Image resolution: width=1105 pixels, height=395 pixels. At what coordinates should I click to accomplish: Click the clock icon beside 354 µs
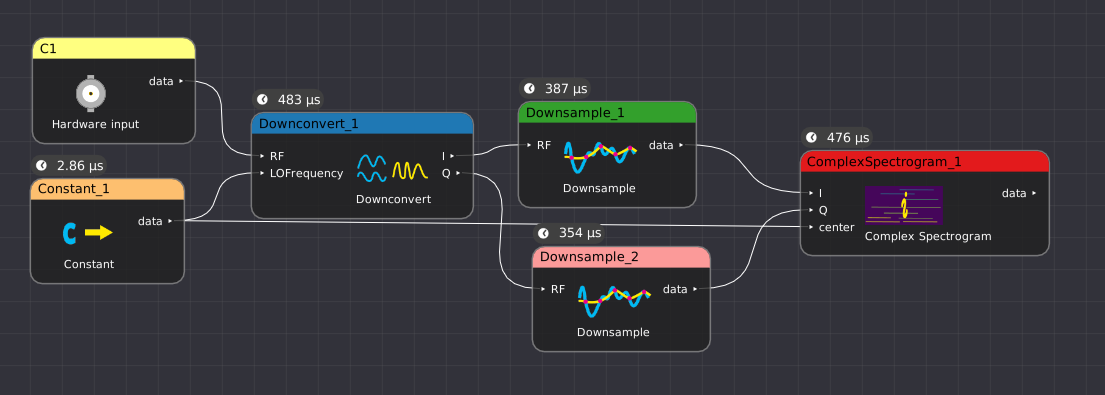(x=543, y=233)
